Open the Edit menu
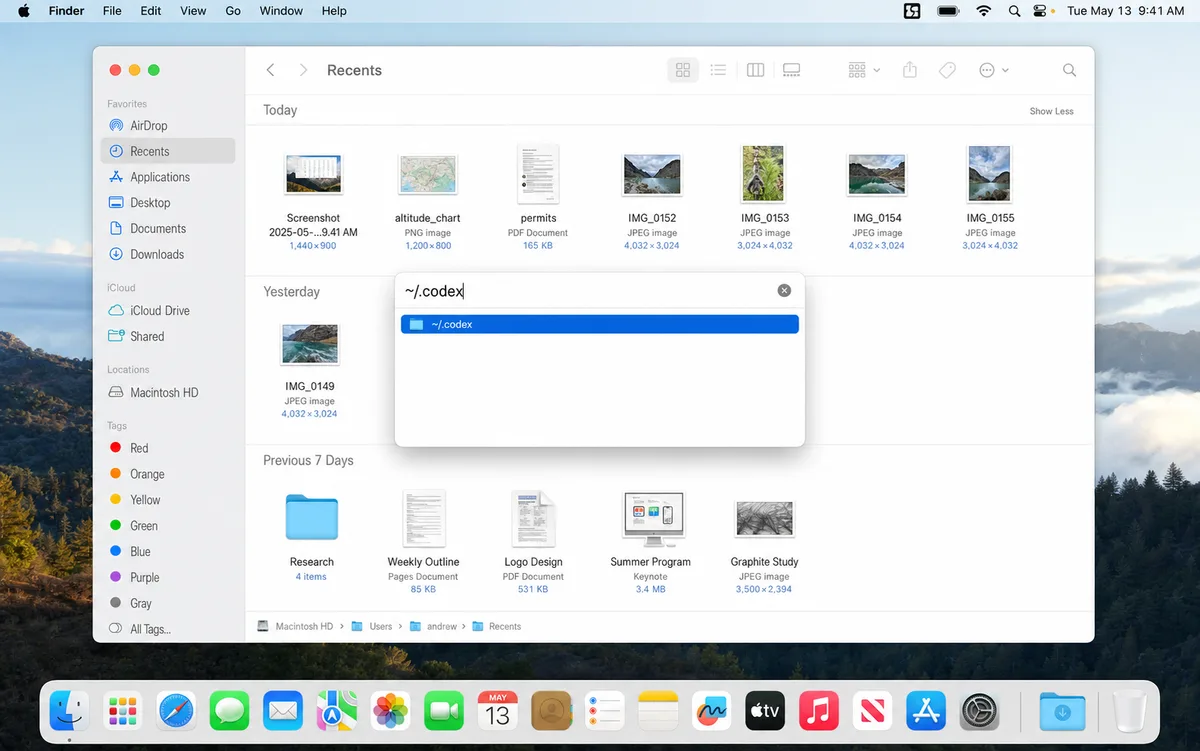Viewport: 1200px width, 751px height. 150,11
